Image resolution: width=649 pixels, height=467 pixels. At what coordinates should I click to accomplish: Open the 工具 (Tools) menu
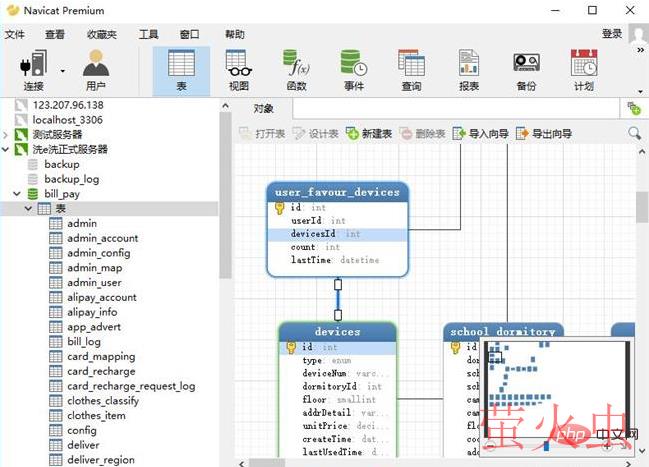coord(148,33)
